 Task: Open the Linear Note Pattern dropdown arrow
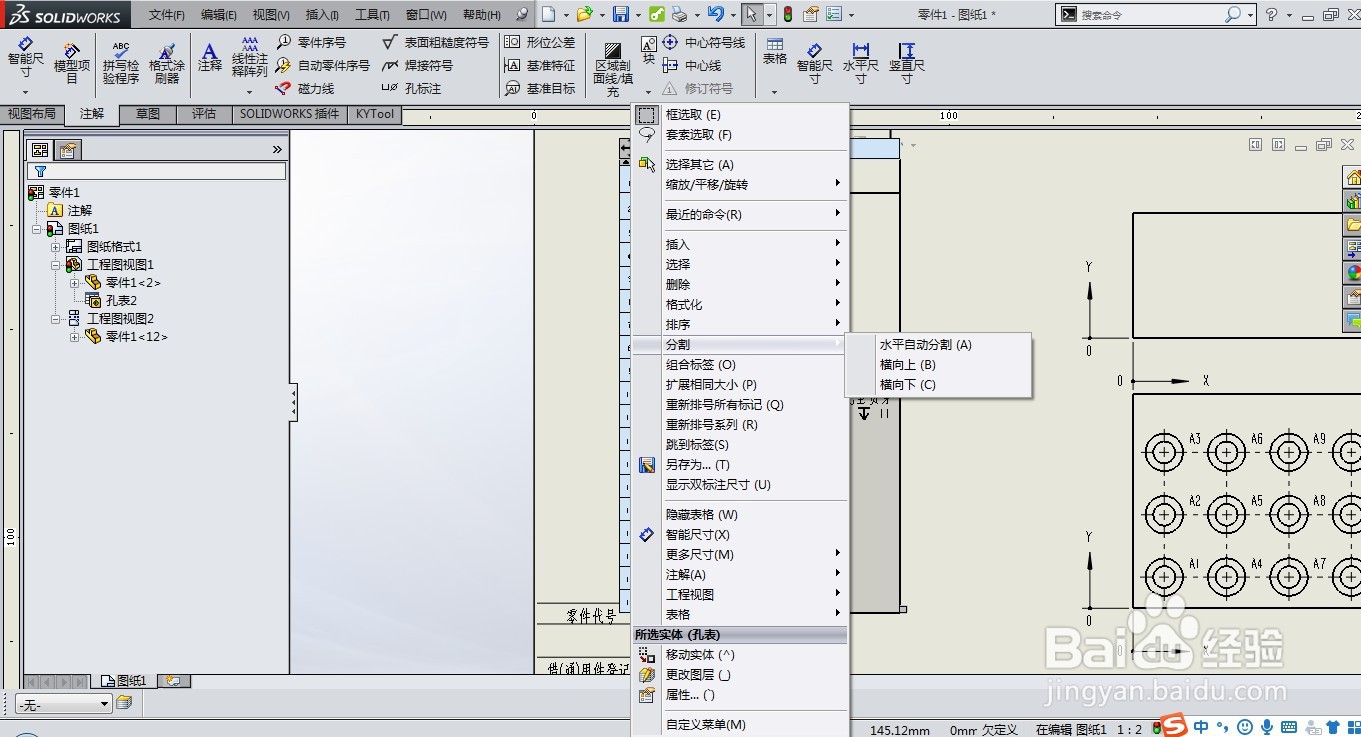click(x=250, y=92)
